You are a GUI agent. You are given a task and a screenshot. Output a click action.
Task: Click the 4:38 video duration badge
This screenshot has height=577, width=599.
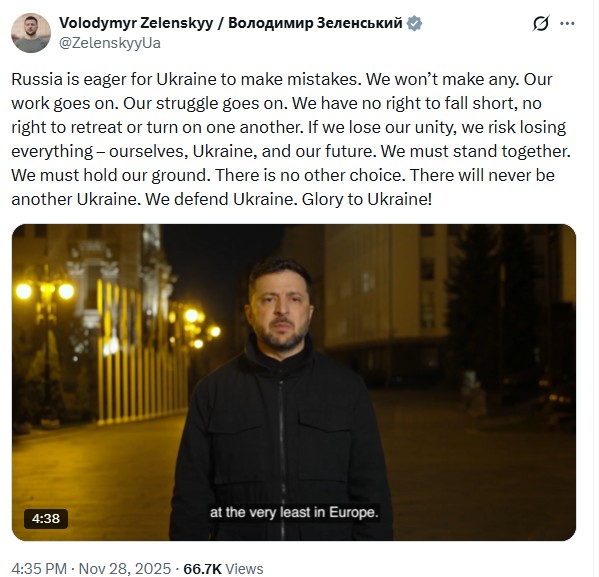pyautogui.click(x=46, y=519)
